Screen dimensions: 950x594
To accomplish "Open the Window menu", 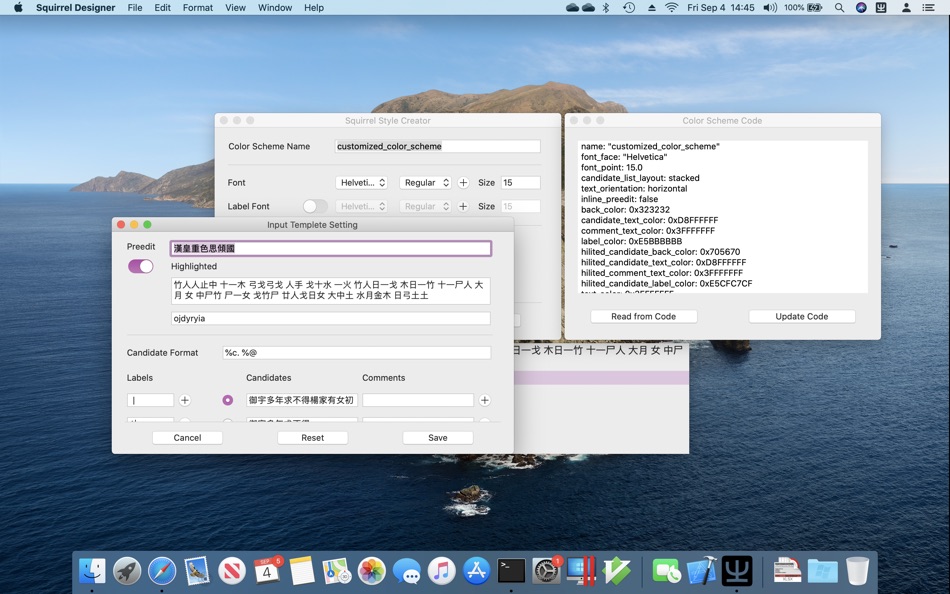I will tap(274, 7).
